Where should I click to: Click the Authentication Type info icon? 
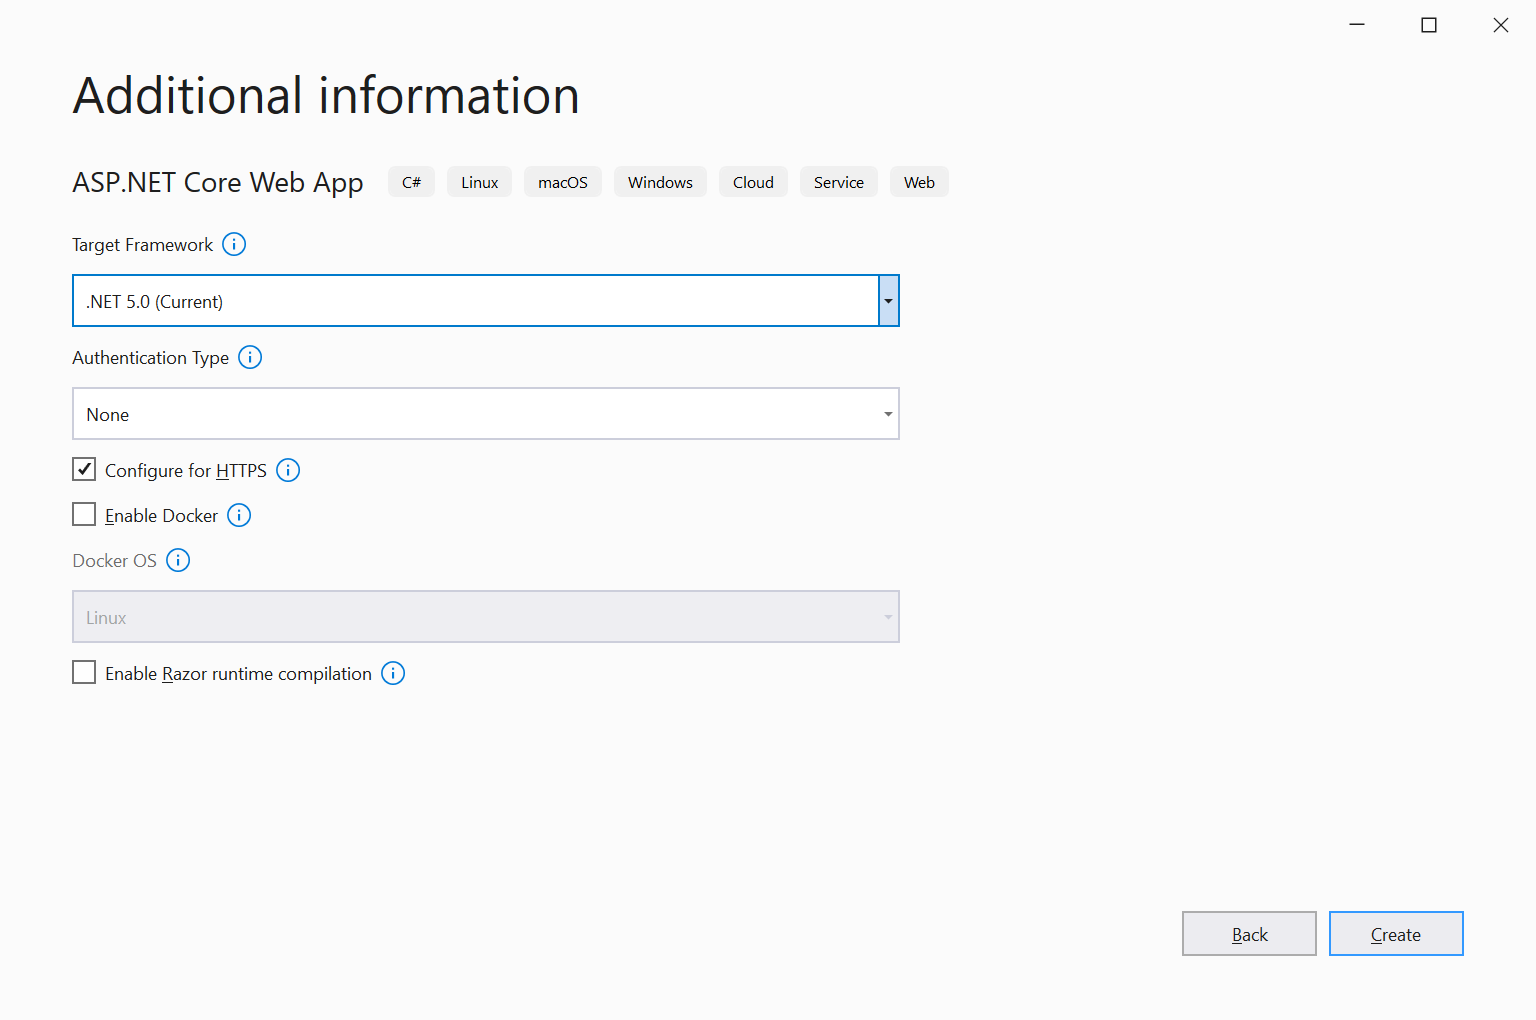pyautogui.click(x=250, y=358)
